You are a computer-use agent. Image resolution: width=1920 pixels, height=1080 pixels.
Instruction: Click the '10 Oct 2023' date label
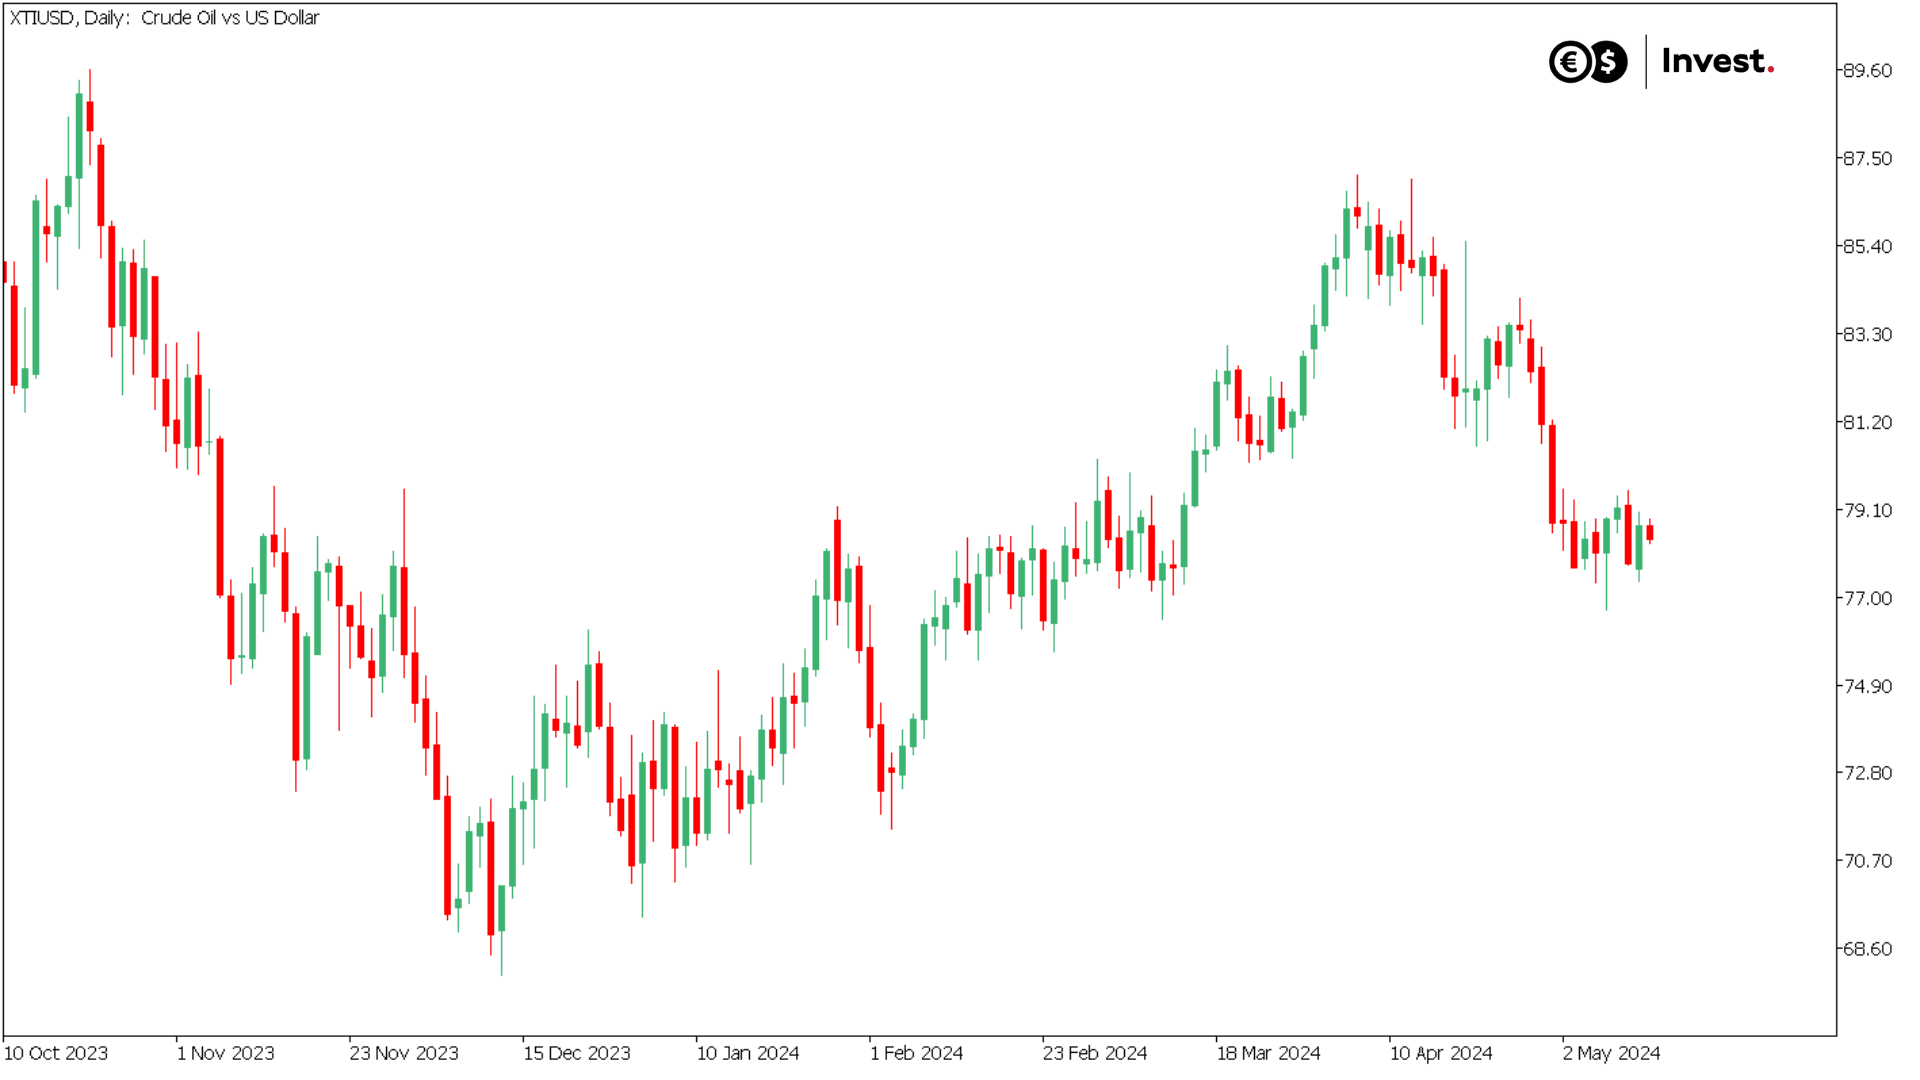(56, 1054)
